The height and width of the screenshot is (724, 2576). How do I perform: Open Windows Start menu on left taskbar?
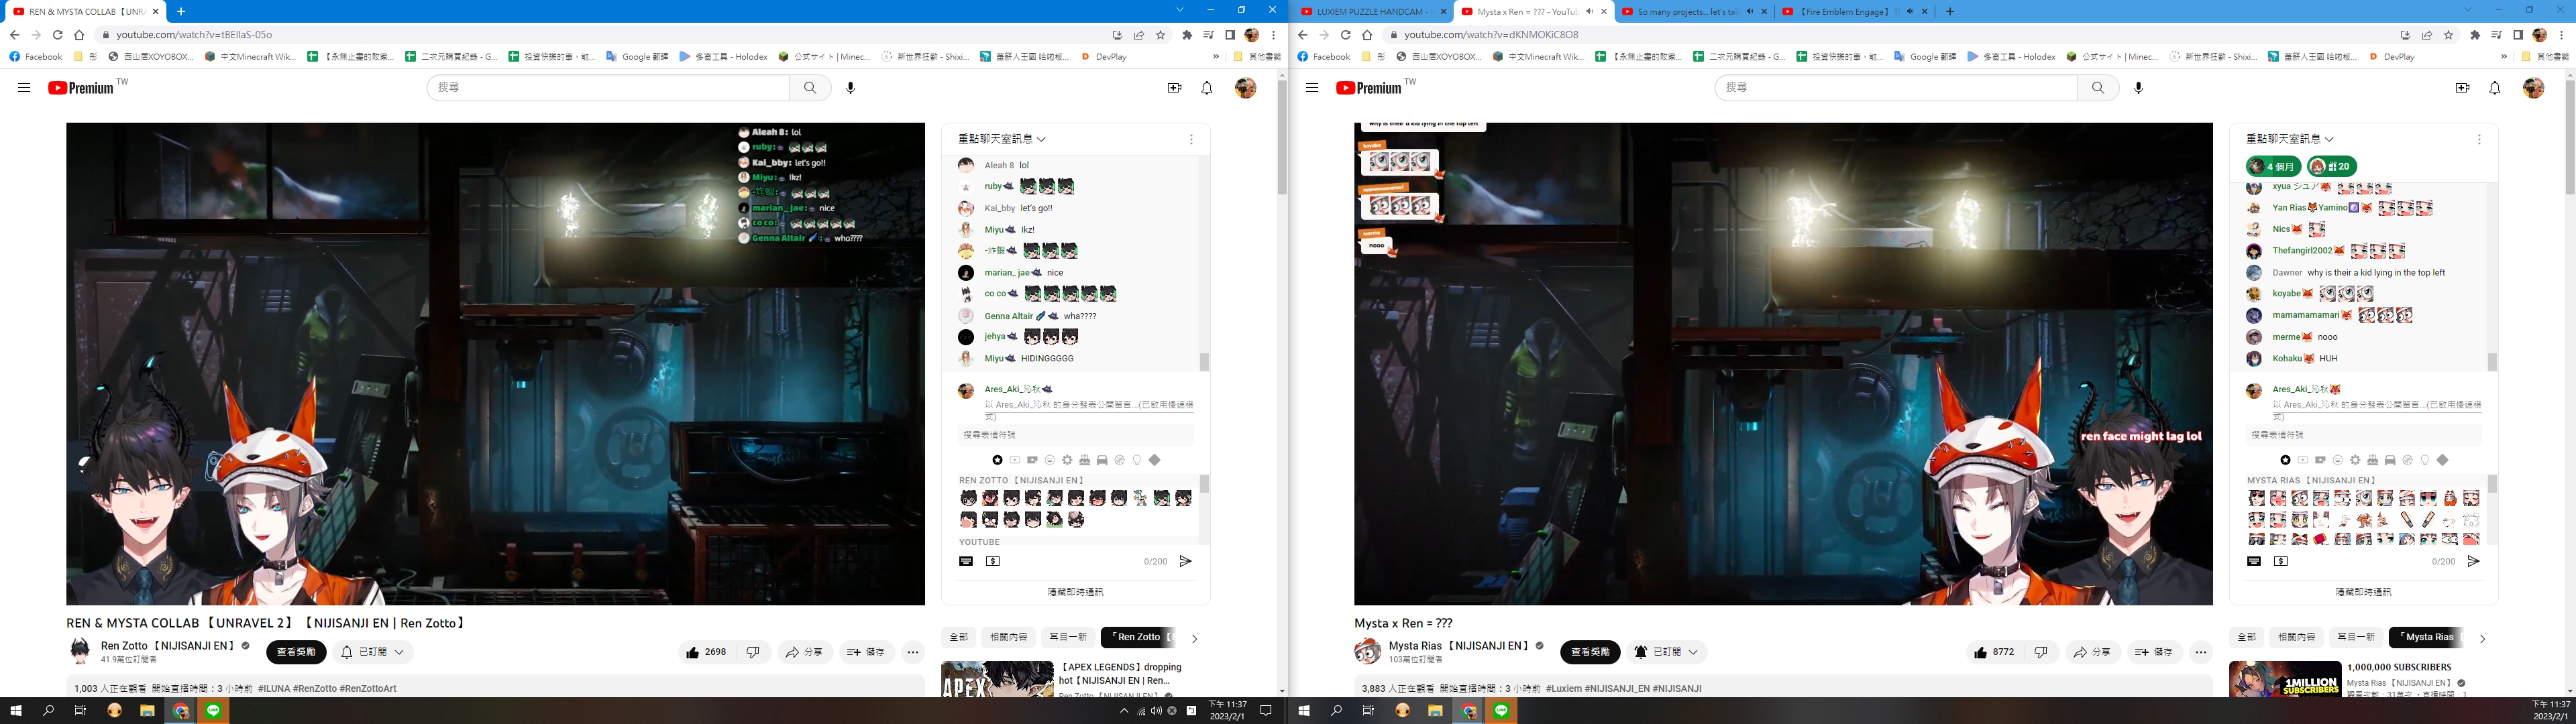pos(16,711)
